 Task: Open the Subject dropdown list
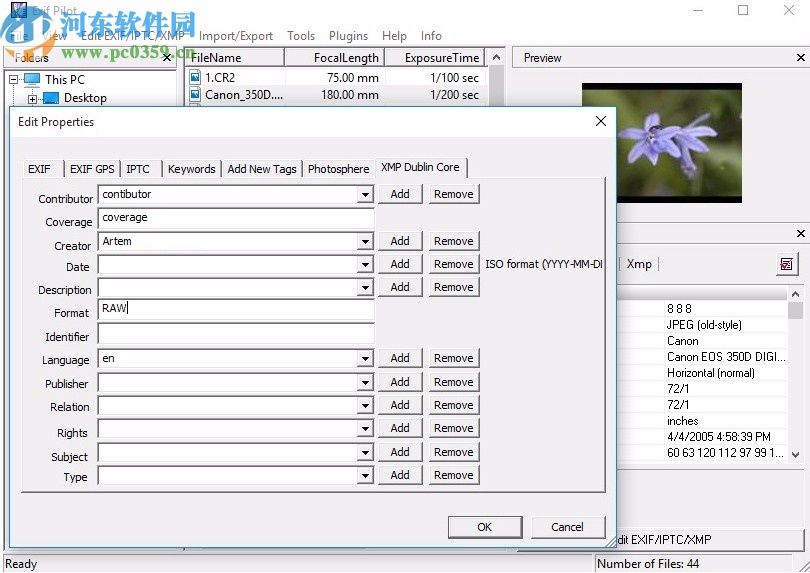(365, 452)
